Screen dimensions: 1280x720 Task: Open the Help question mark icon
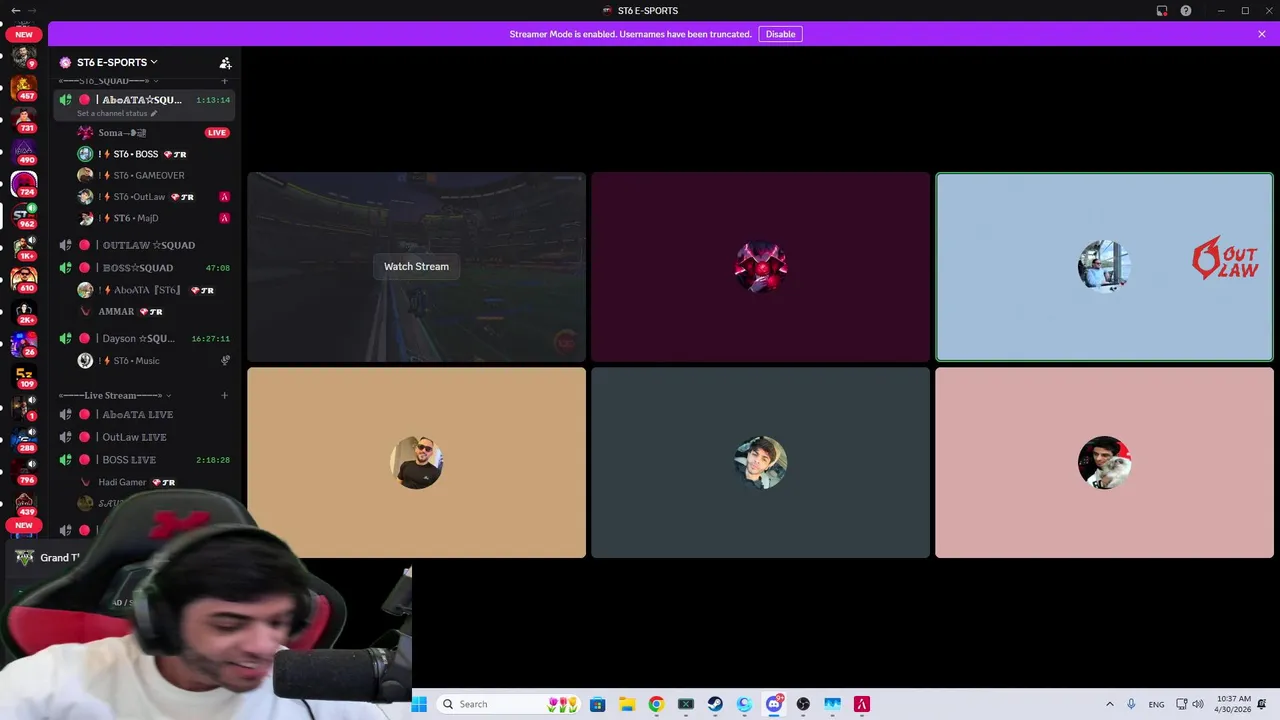(1186, 10)
